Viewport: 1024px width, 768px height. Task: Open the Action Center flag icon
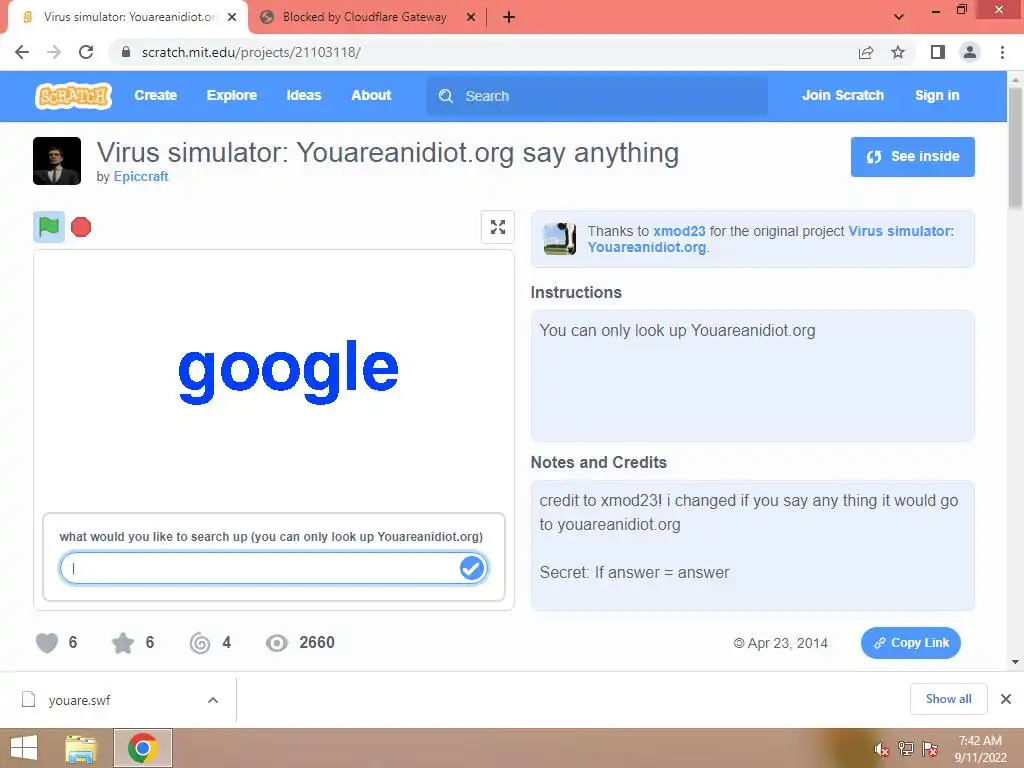click(x=930, y=749)
